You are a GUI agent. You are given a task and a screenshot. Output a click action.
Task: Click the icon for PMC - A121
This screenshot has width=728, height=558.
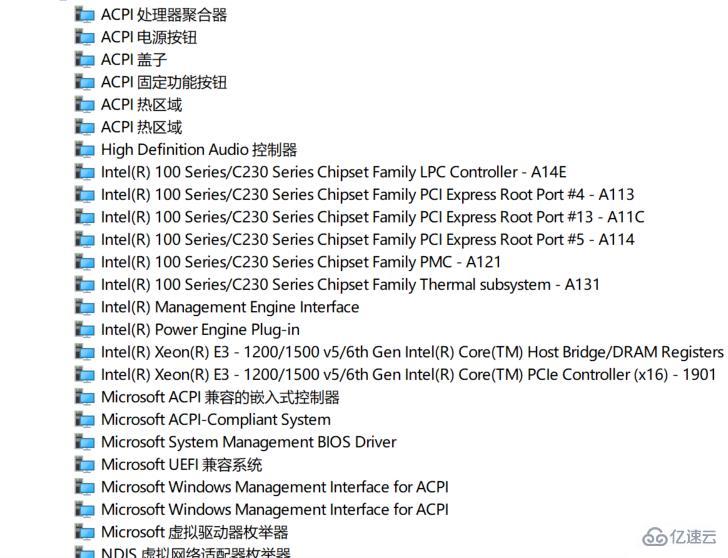pyautogui.click(x=85, y=262)
